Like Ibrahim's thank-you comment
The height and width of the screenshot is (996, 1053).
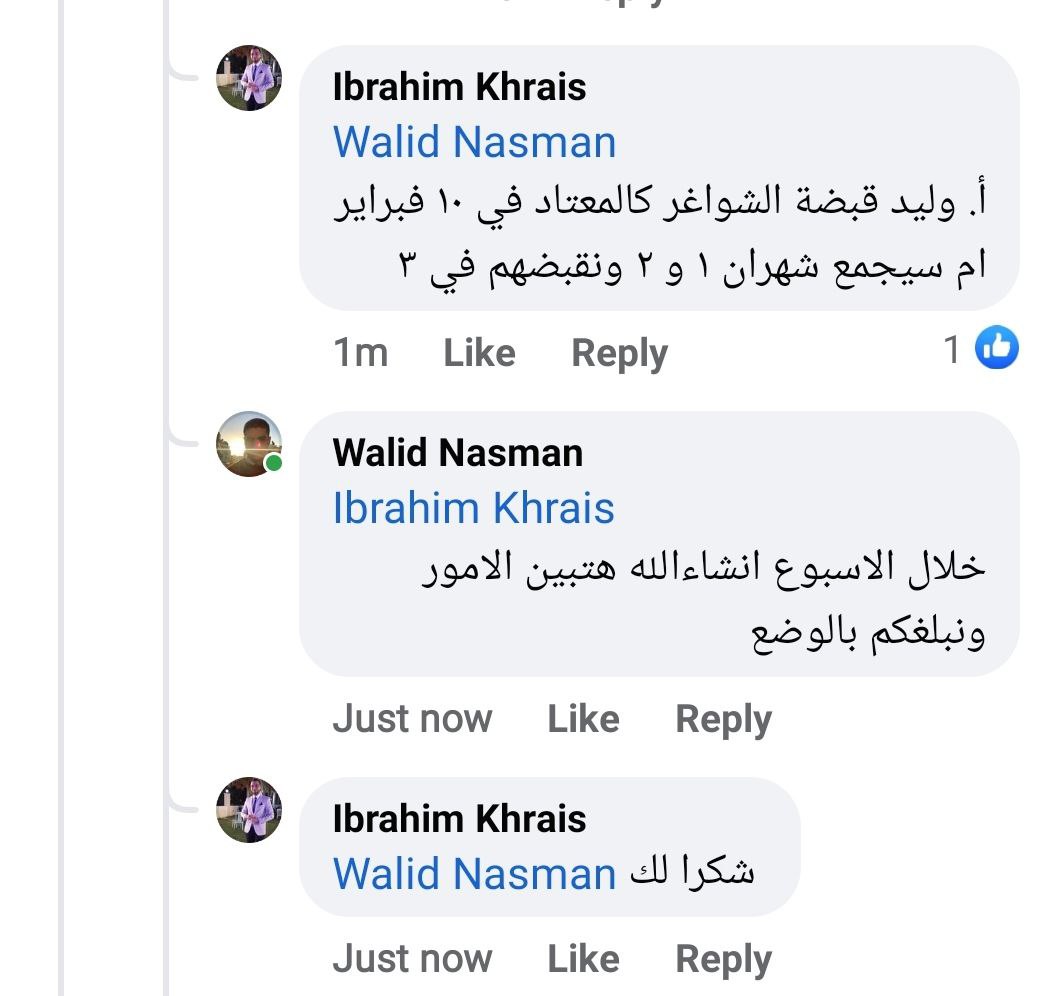pyautogui.click(x=583, y=959)
